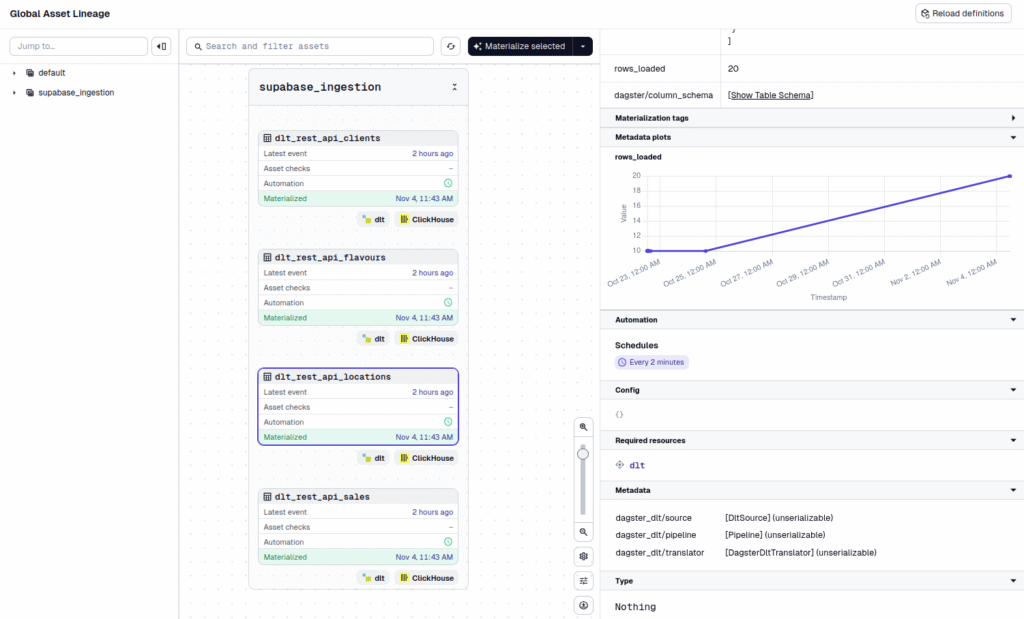
Task: Click the zoom in magnifier icon
Action: pyautogui.click(x=583, y=427)
